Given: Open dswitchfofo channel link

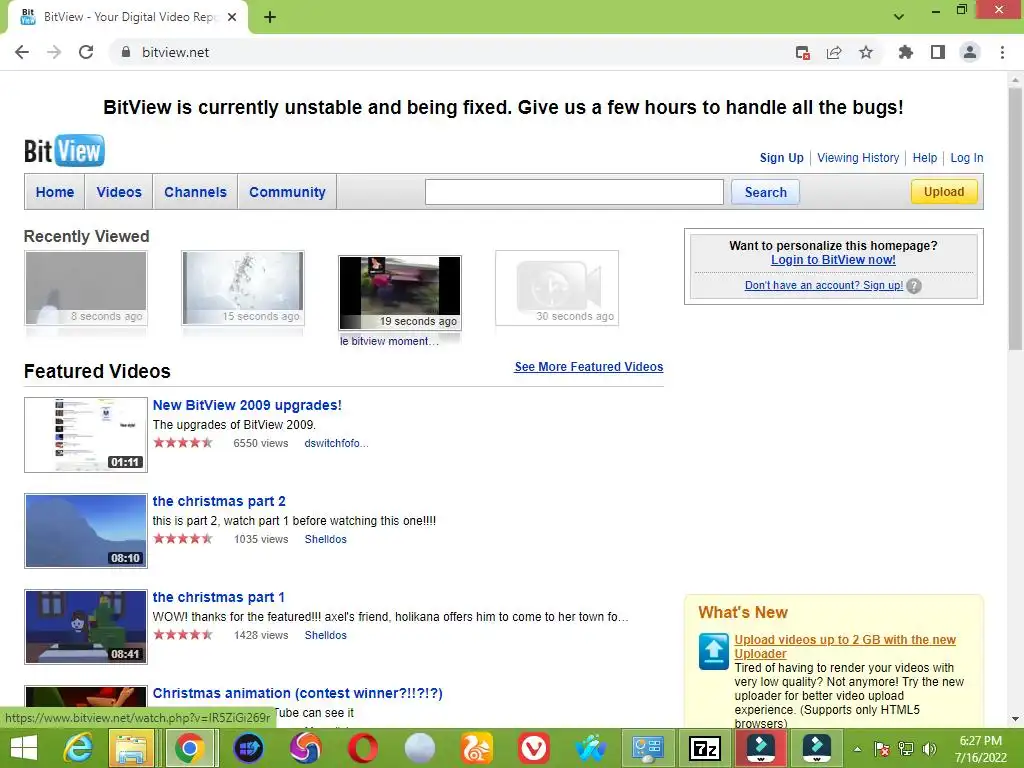Looking at the screenshot, I should [336, 443].
